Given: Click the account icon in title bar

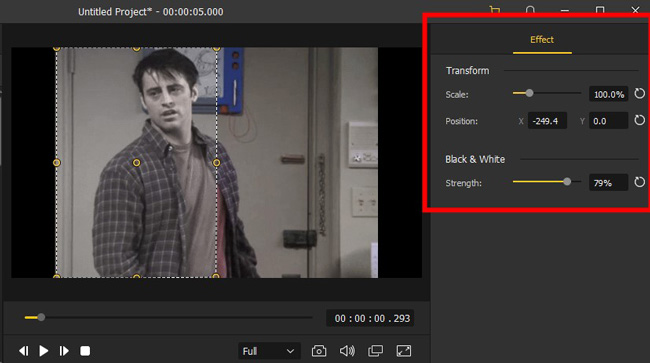Looking at the screenshot, I should point(530,10).
